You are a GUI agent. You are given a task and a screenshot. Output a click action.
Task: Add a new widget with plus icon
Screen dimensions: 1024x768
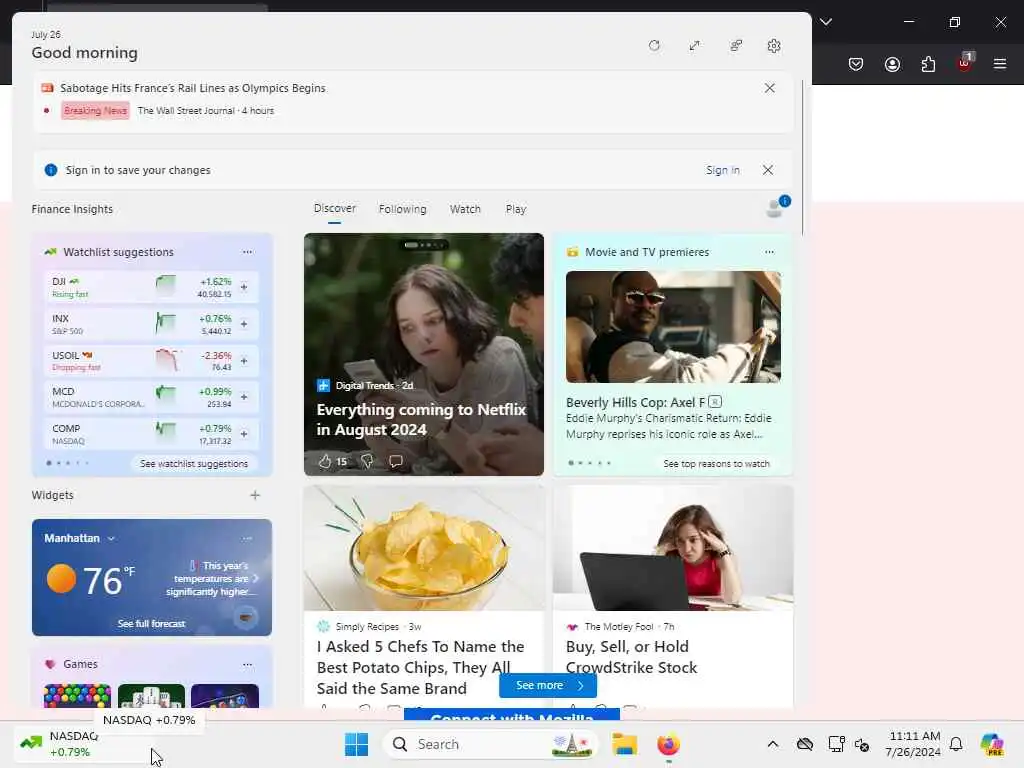coord(255,495)
